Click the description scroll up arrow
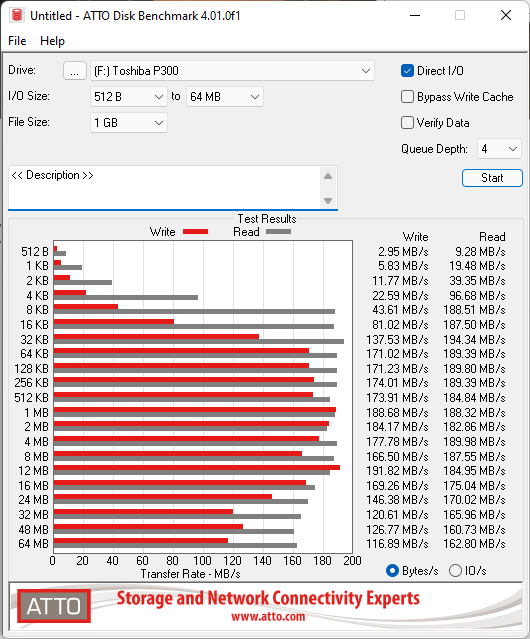Viewport: 530px width, 639px height. coord(328,176)
